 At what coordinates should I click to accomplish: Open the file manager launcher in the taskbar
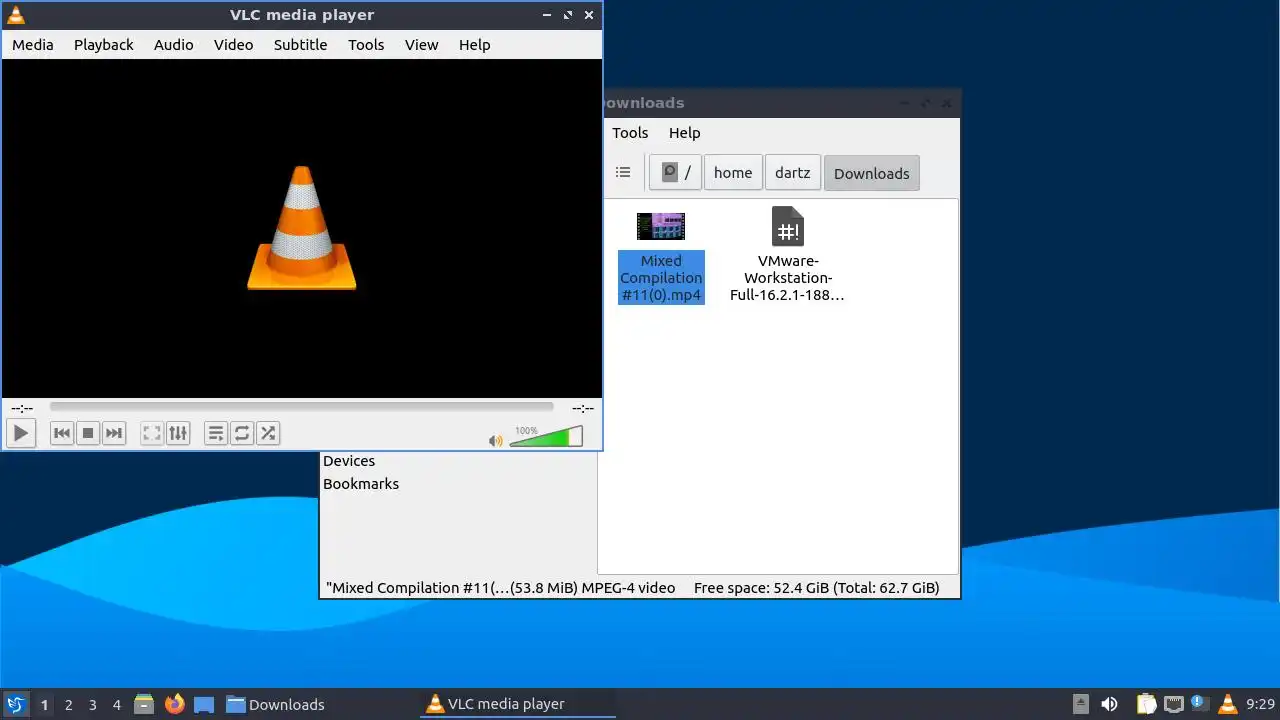(x=144, y=704)
